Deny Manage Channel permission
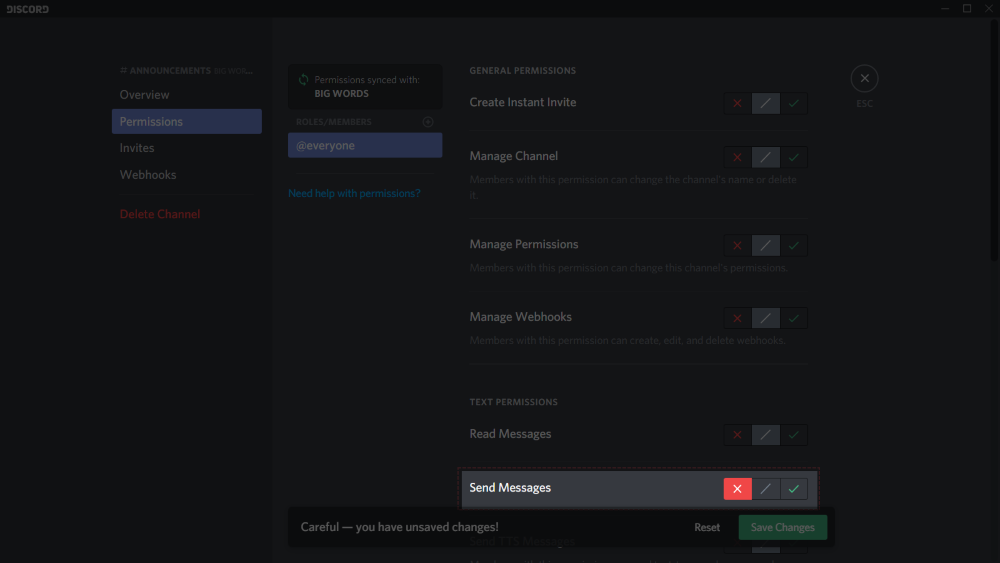This screenshot has height=563, width=1000. coord(737,157)
